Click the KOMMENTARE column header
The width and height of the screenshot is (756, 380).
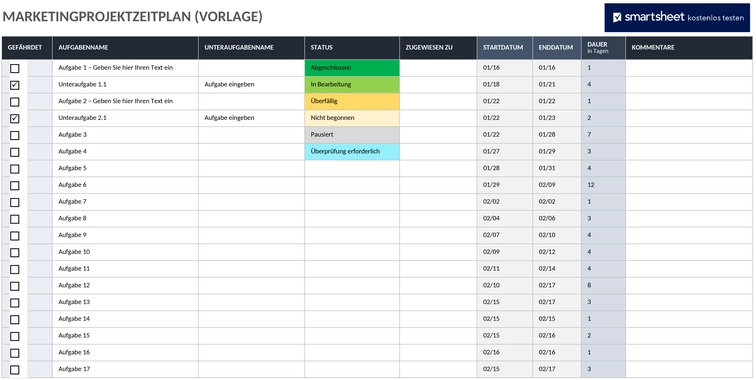(x=688, y=48)
